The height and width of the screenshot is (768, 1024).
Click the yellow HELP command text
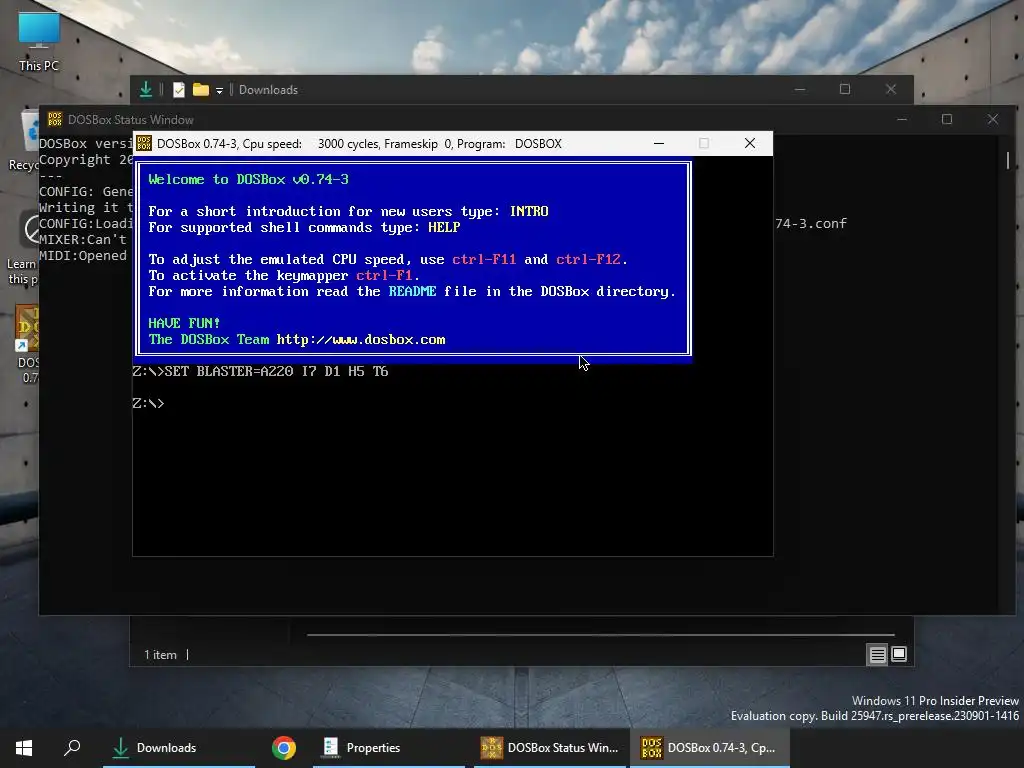pos(444,227)
